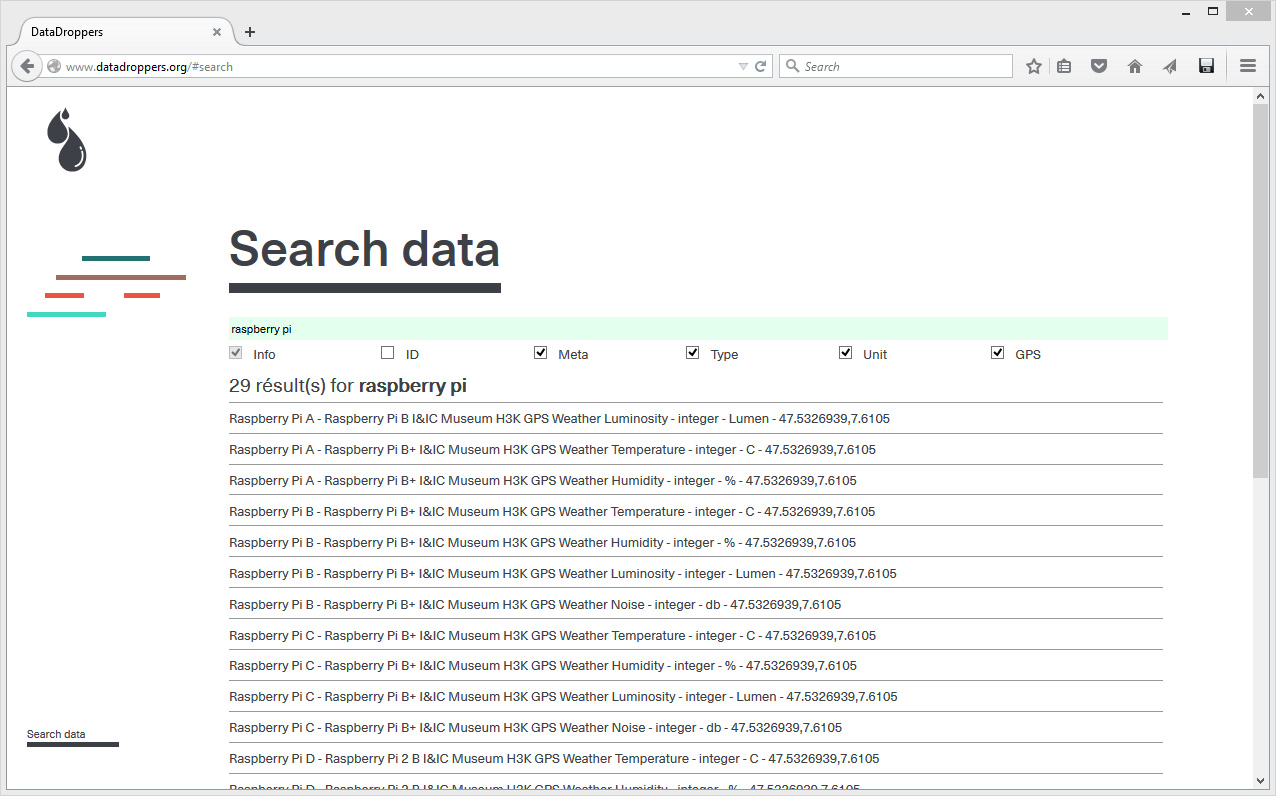Click the scrollbar down arrow
The width and height of the screenshot is (1276, 796).
[1260, 780]
